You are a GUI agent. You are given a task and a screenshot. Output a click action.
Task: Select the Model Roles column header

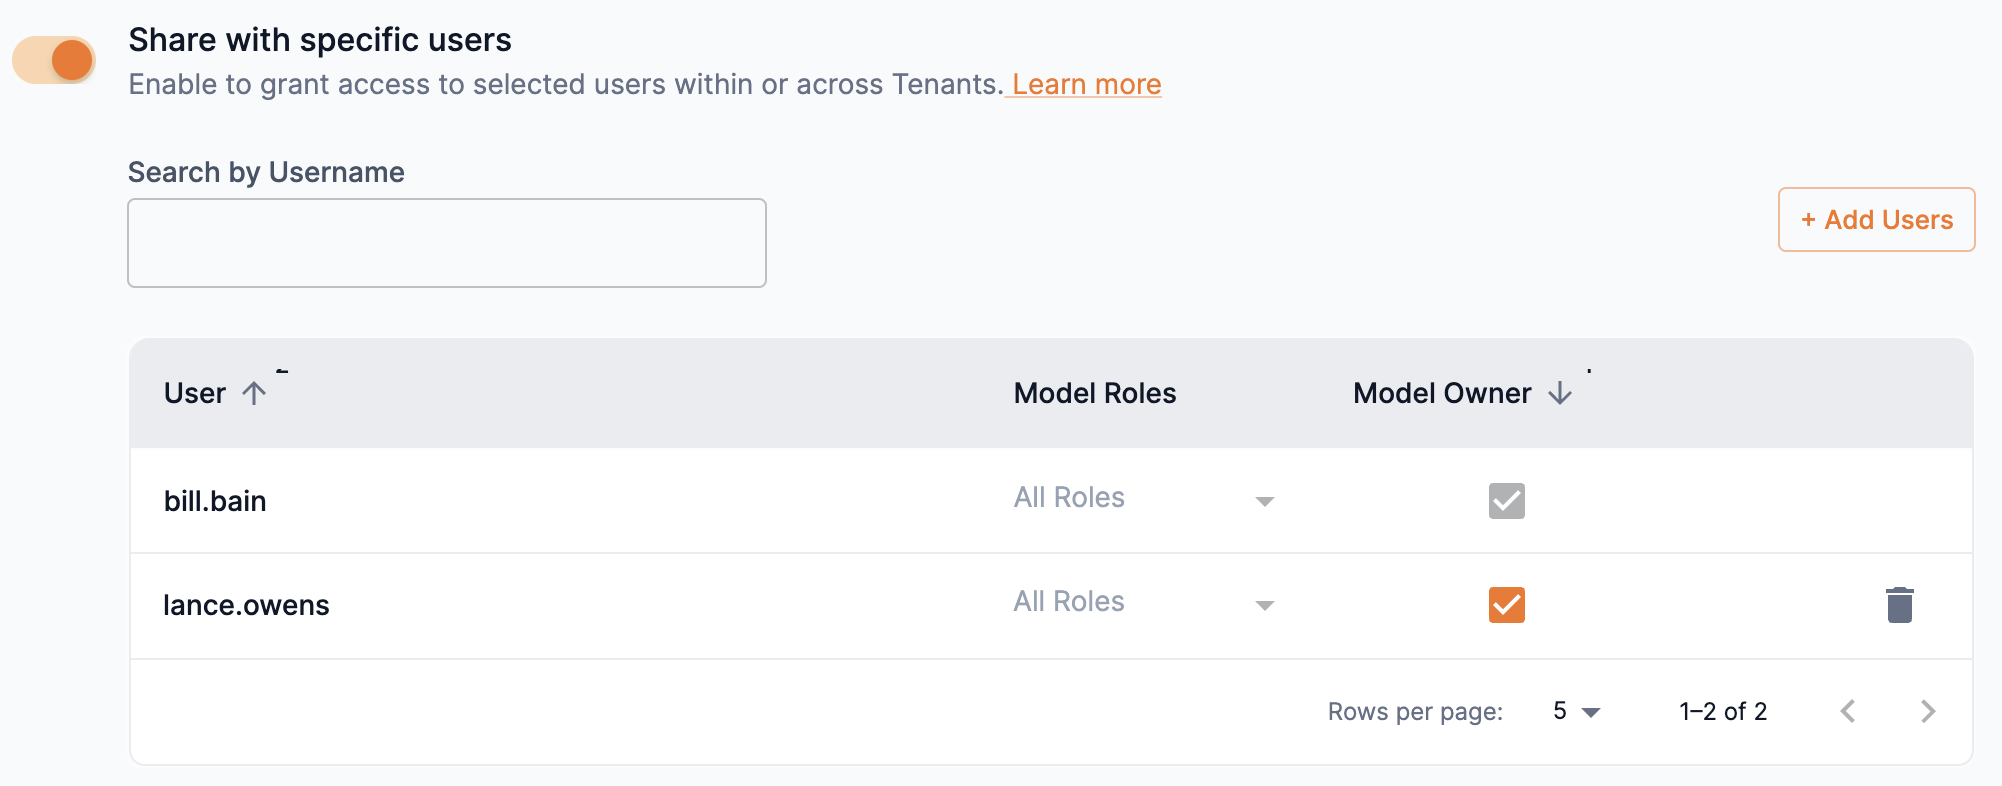pyautogui.click(x=1094, y=393)
